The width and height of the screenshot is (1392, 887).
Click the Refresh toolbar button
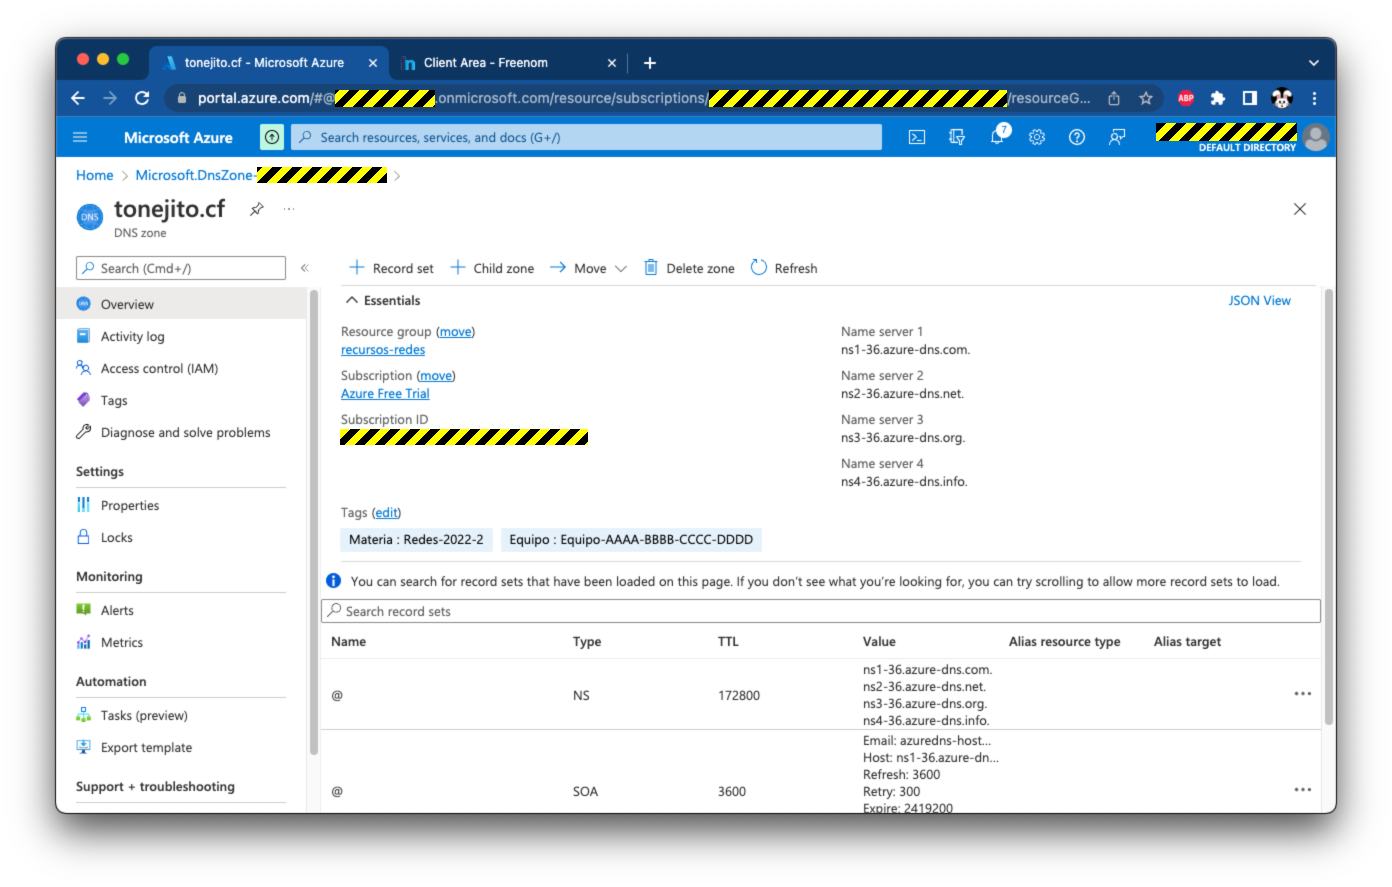pos(784,268)
